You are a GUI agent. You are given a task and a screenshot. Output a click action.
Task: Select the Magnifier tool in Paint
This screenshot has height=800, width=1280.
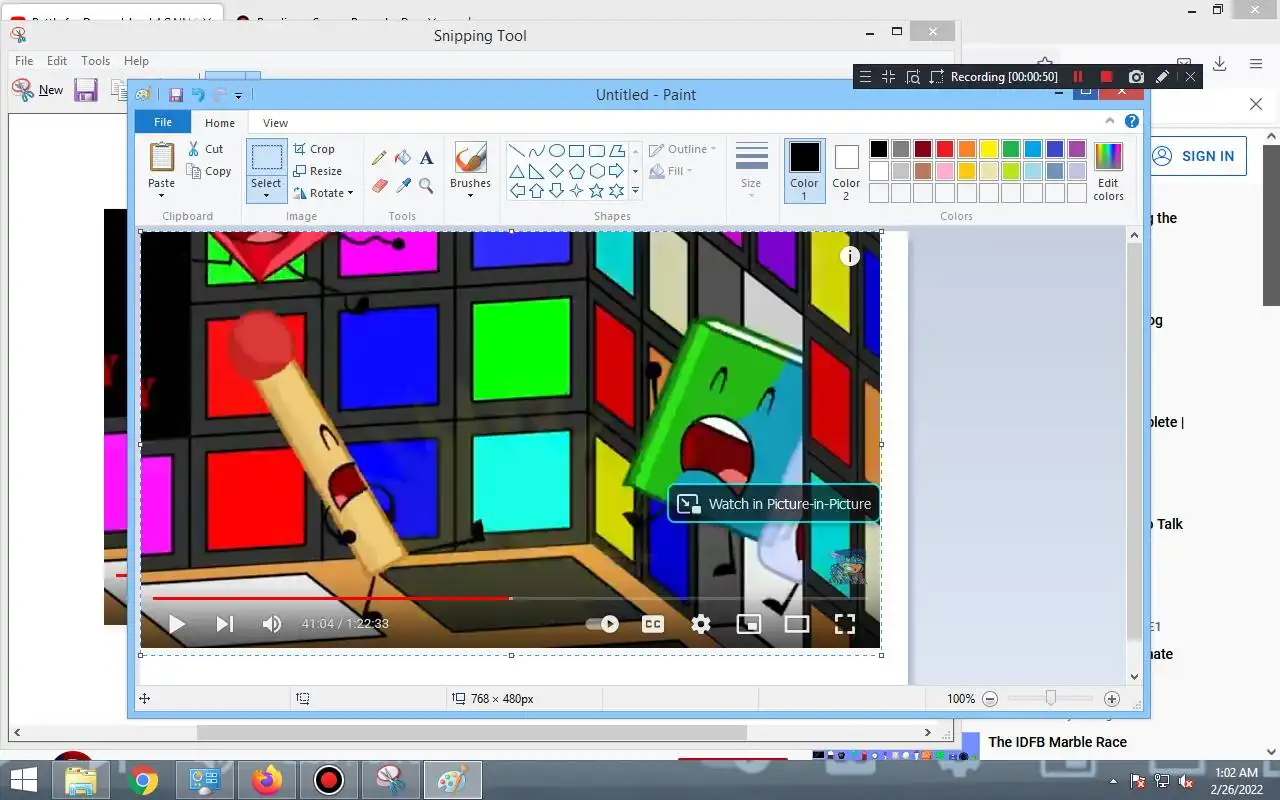coord(426,185)
